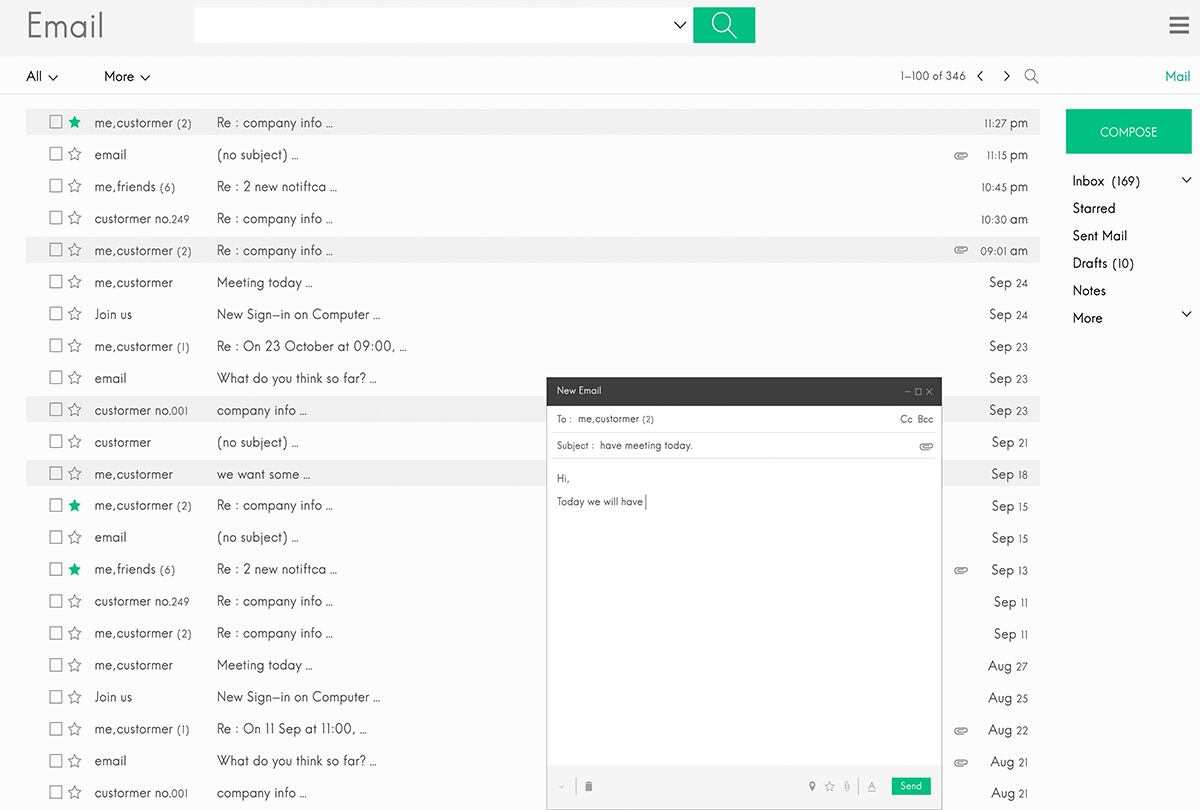Unstar the starred 'Re : 2 new notiftca' email
1200x810 pixels.
pos(74,569)
